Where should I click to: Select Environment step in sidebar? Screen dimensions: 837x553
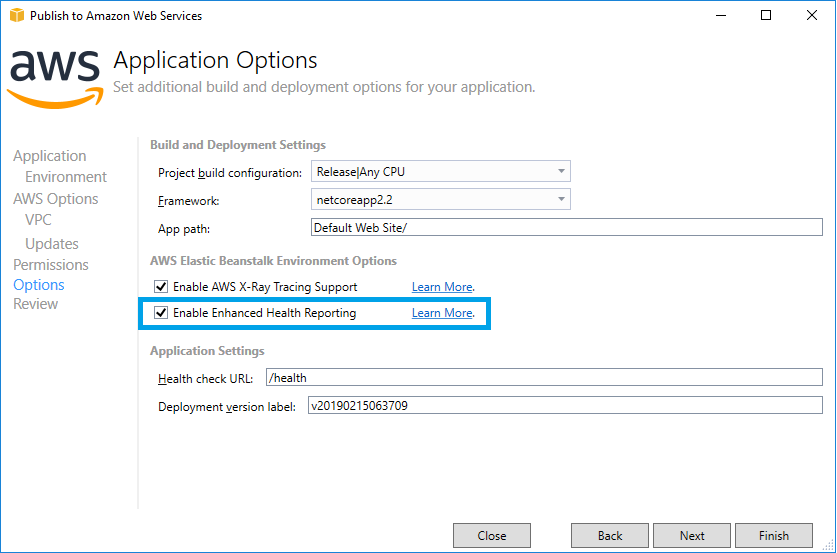coord(66,177)
